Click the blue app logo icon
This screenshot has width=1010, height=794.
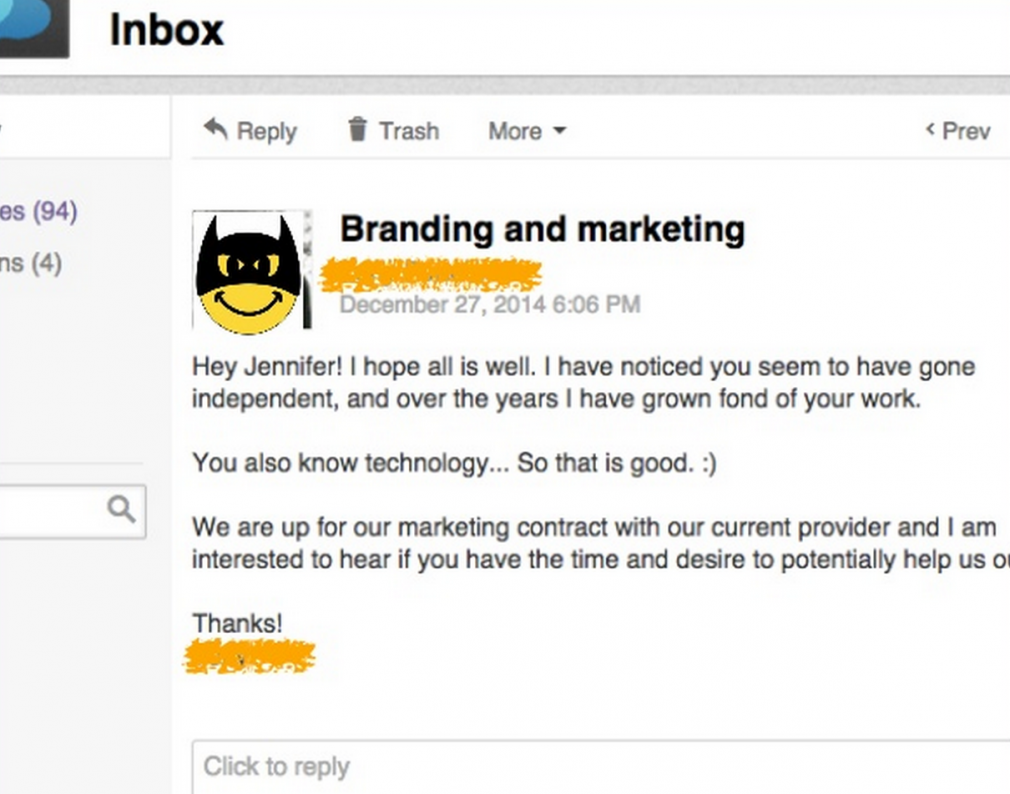point(34,28)
